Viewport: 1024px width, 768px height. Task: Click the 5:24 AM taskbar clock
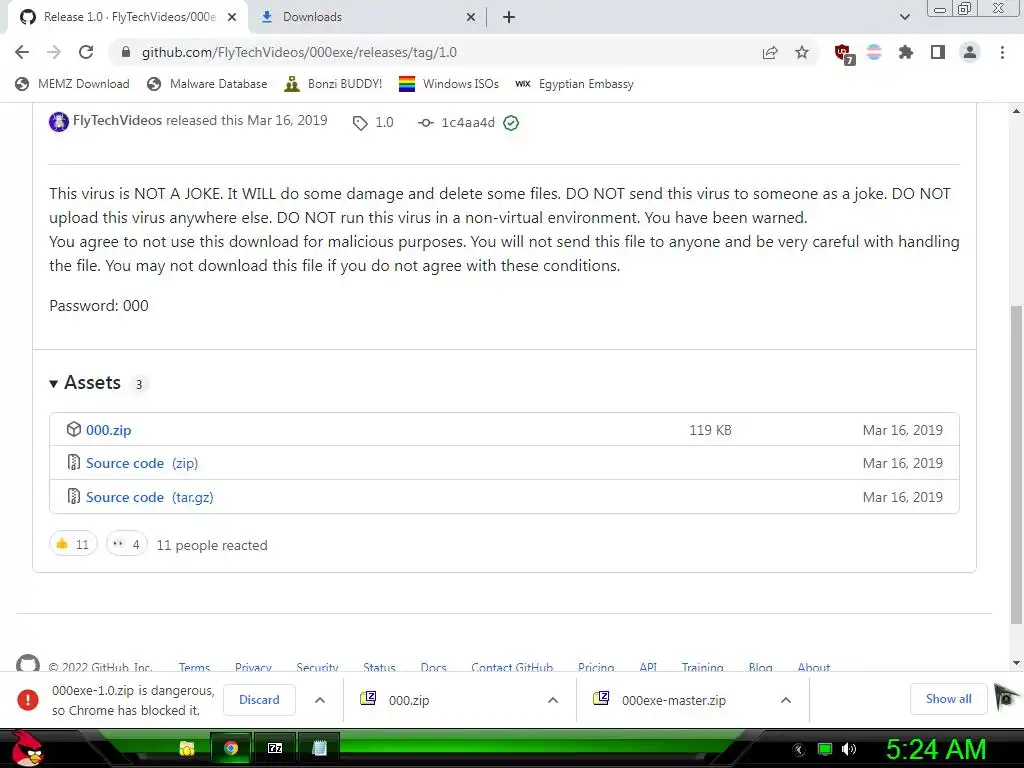[x=936, y=749]
